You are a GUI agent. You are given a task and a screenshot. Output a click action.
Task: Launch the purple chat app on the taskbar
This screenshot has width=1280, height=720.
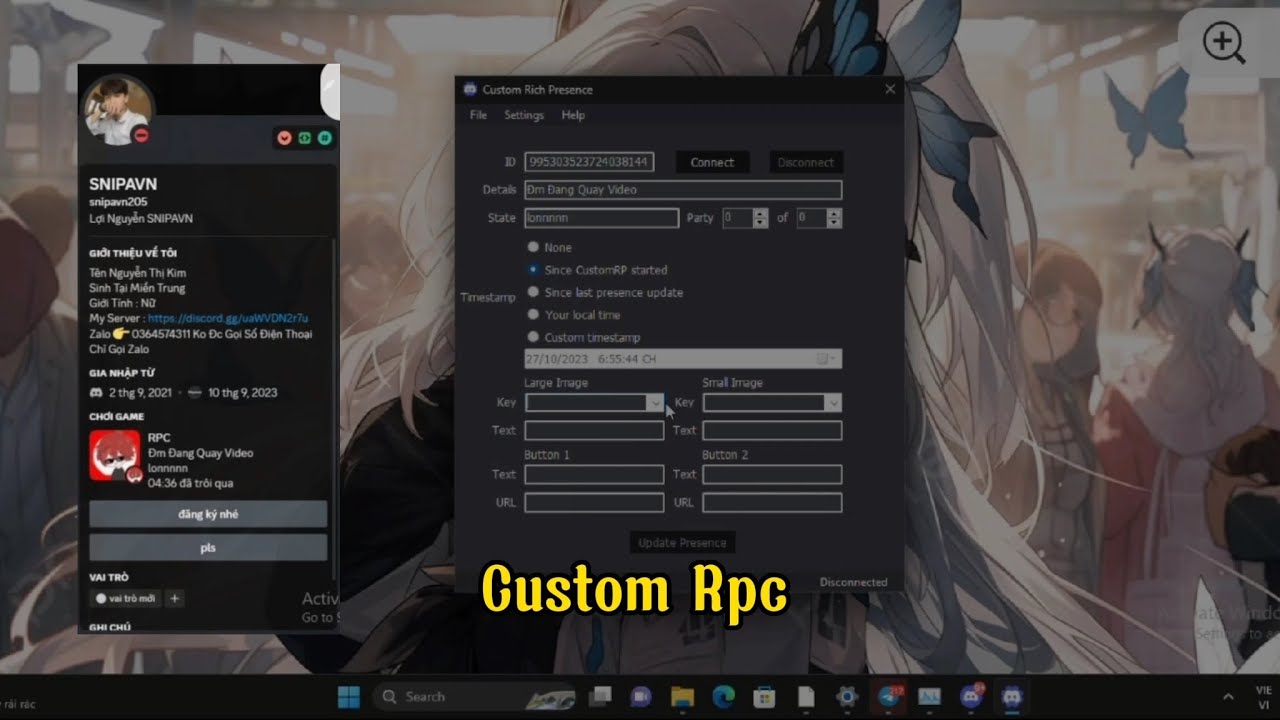point(640,696)
